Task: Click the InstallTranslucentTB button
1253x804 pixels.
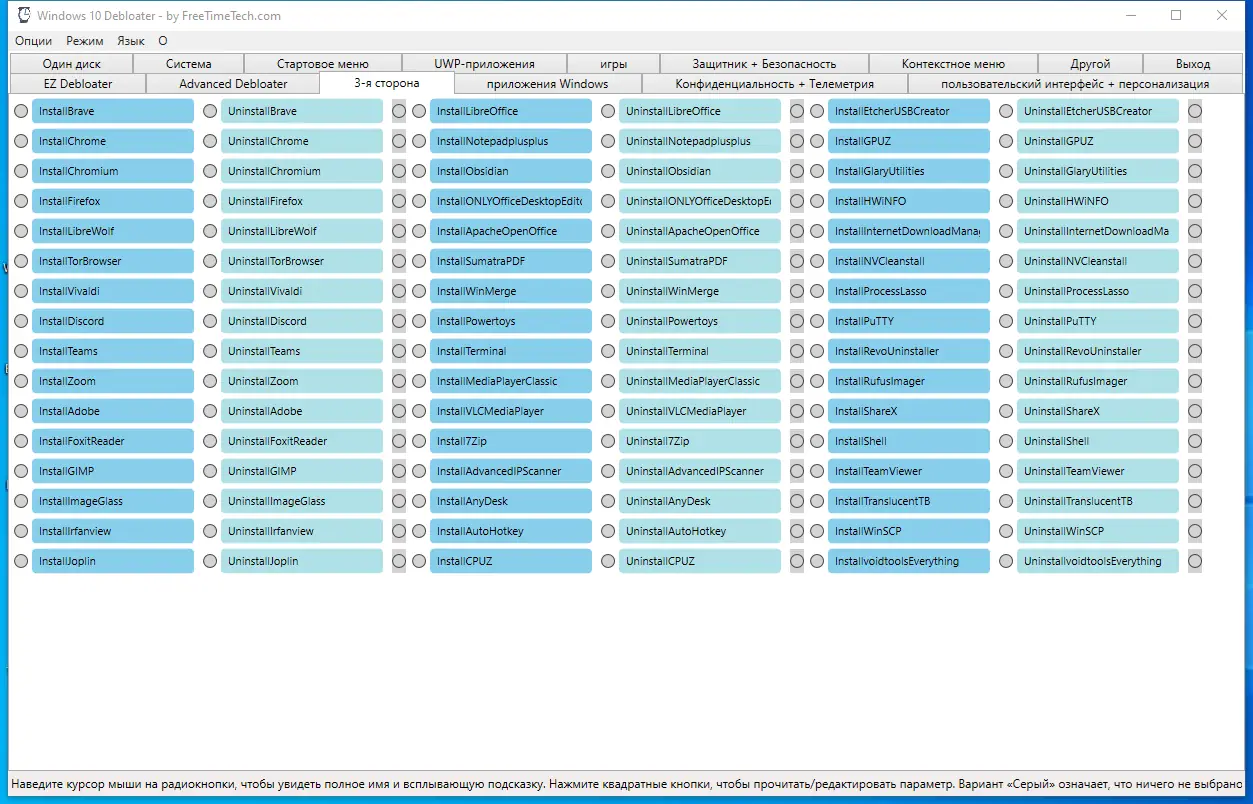Action: click(909, 501)
